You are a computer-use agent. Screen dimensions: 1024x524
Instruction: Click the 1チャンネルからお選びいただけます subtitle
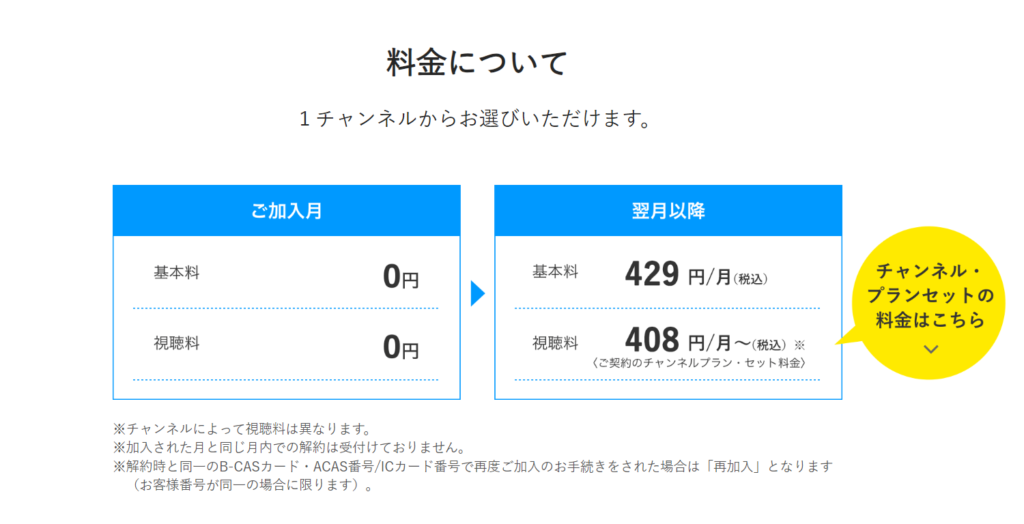(x=475, y=119)
